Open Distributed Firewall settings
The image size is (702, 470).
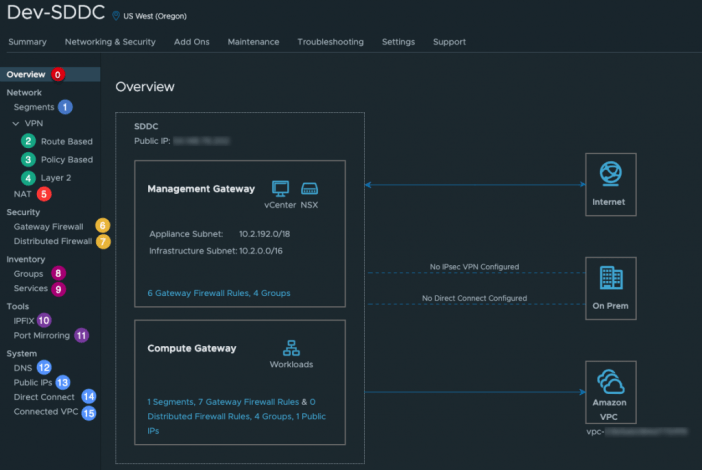[x=53, y=241]
